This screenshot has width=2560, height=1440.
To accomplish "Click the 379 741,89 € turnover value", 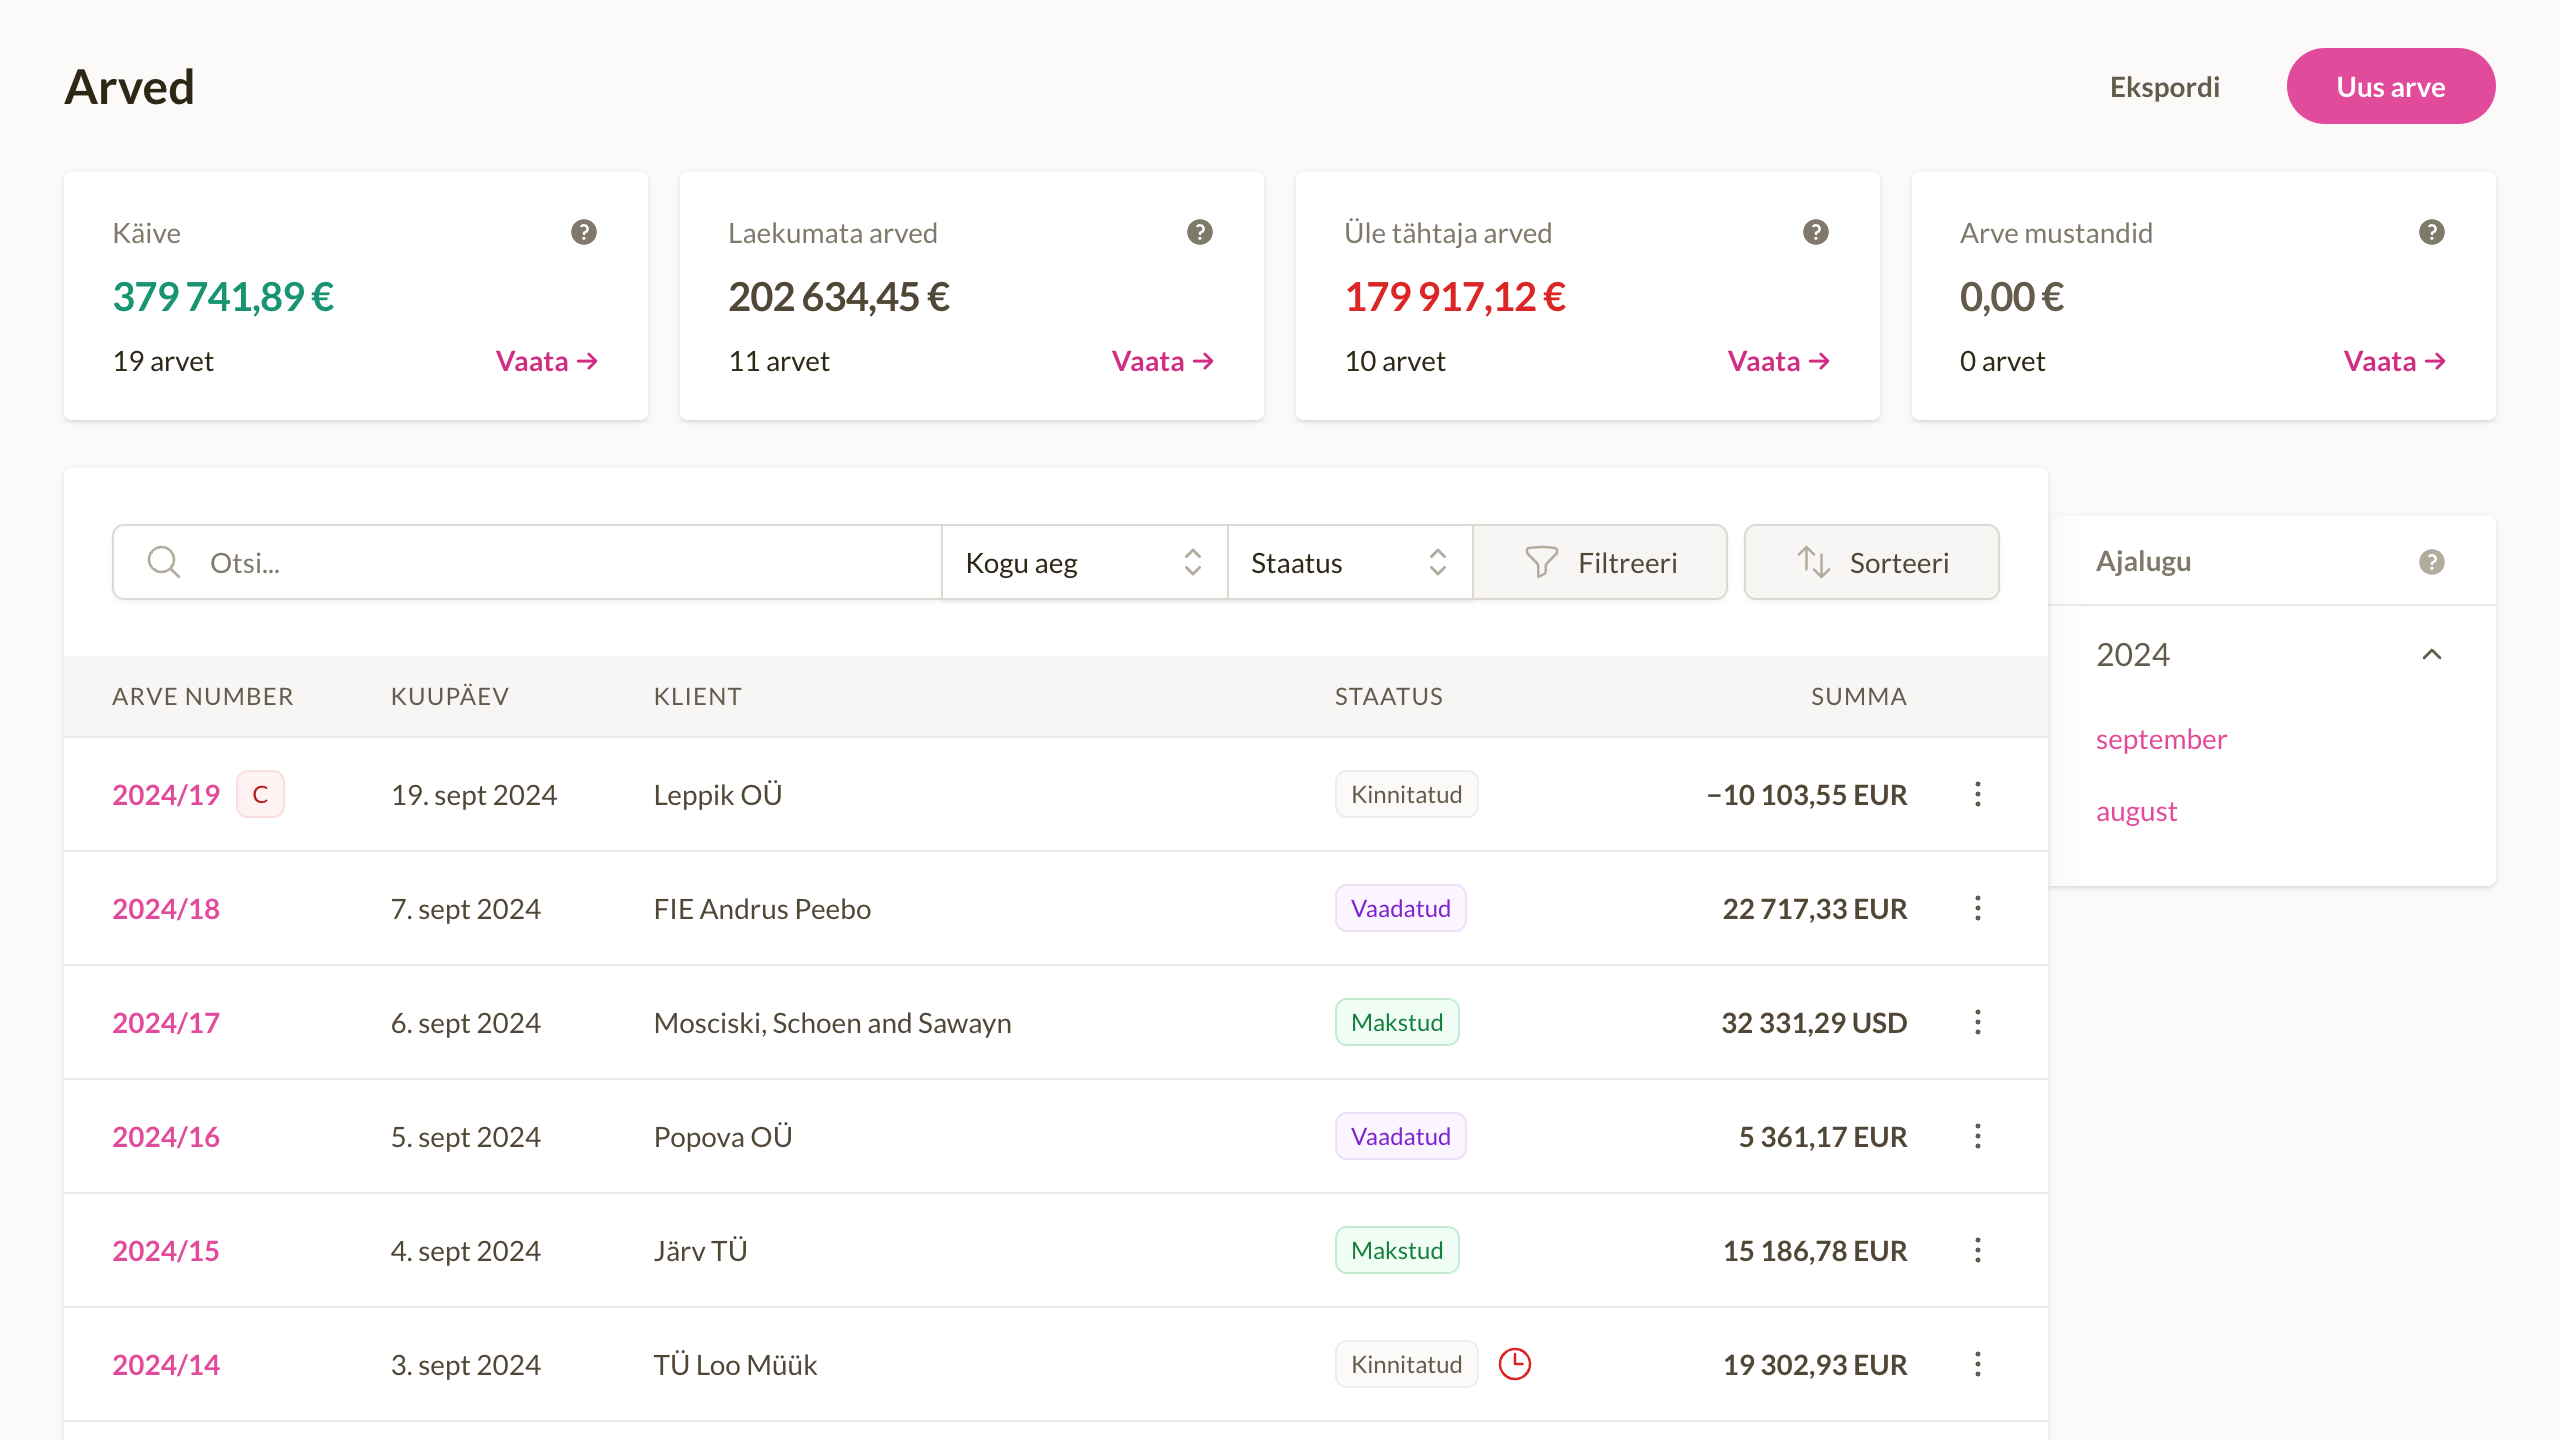I will 223,297.
